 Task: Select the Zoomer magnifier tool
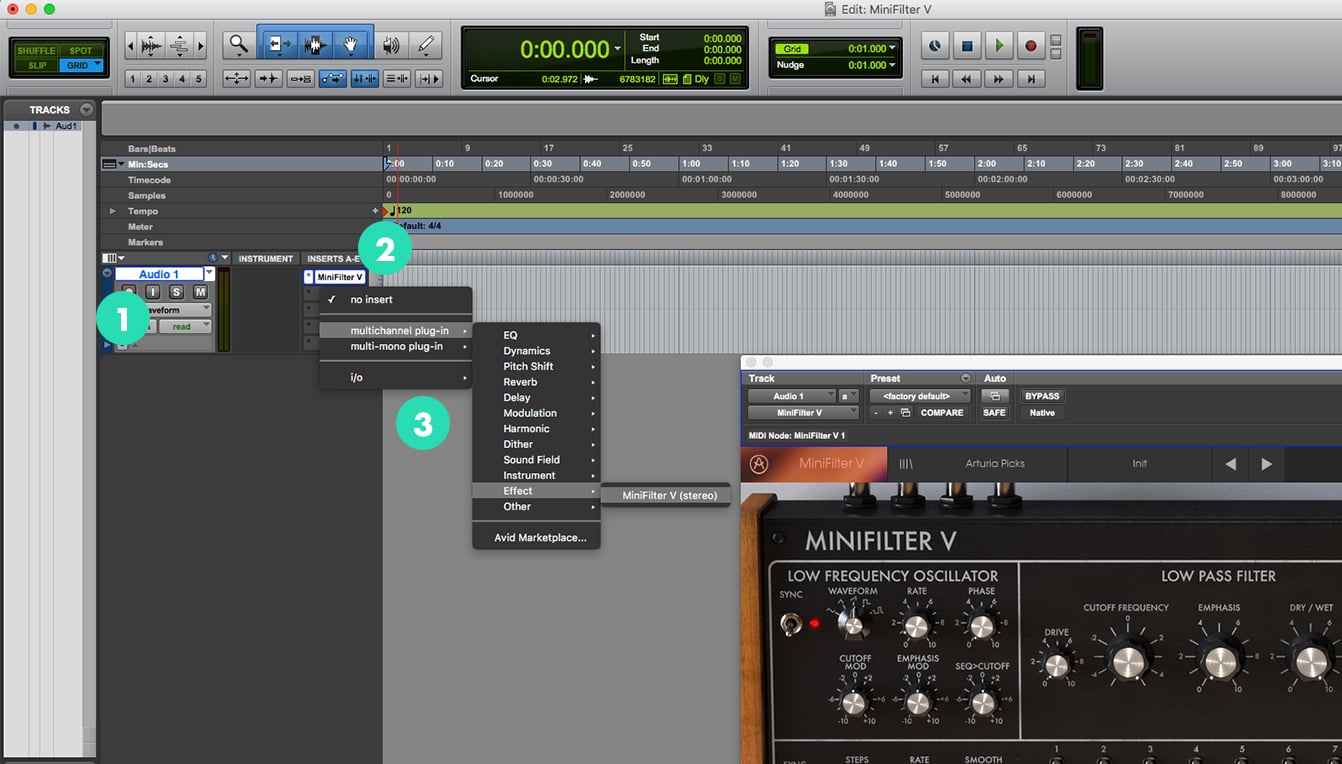point(237,45)
